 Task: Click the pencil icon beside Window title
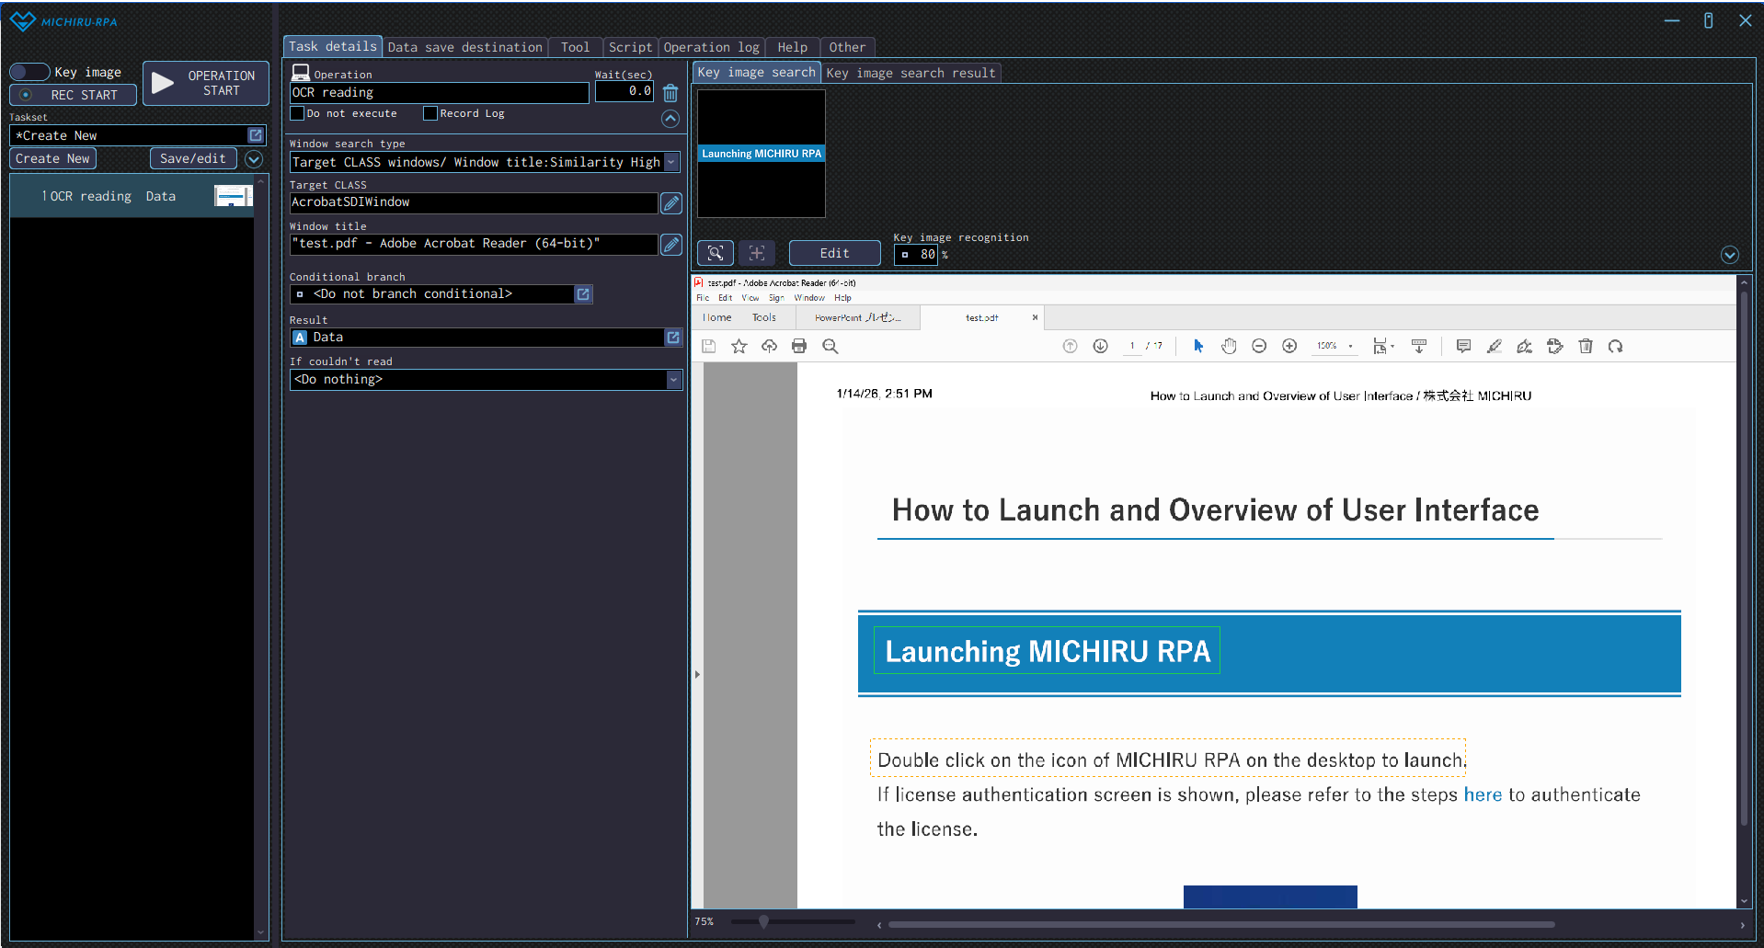pos(671,244)
